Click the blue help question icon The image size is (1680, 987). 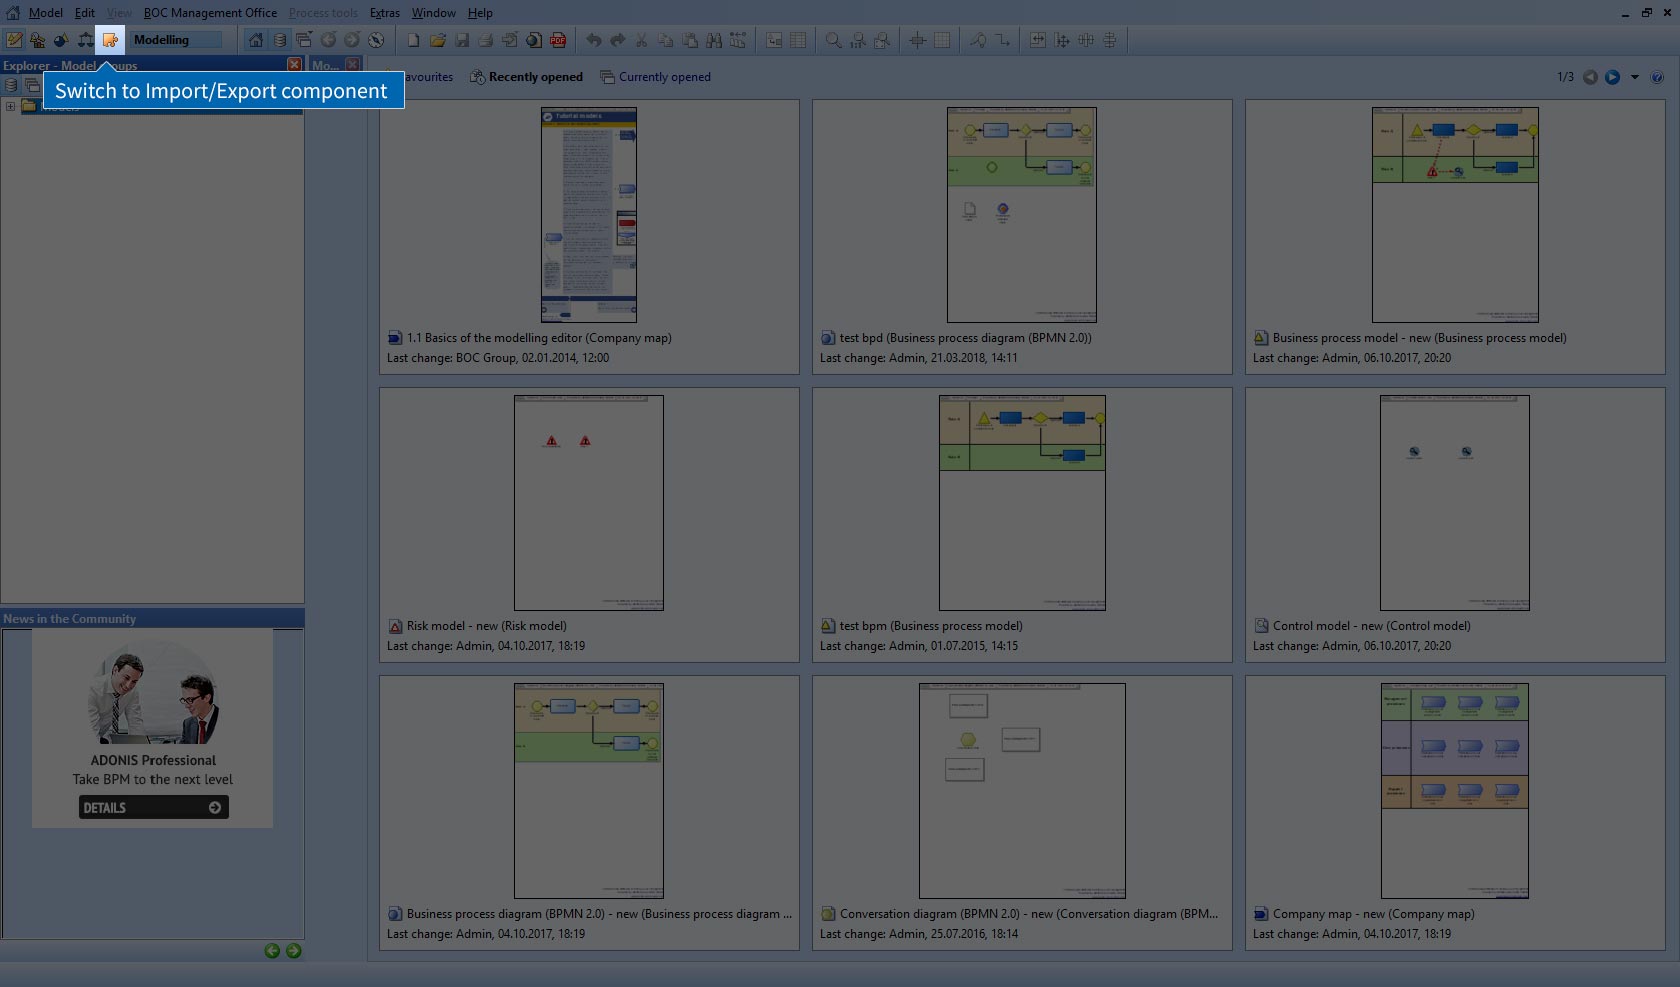click(1657, 77)
